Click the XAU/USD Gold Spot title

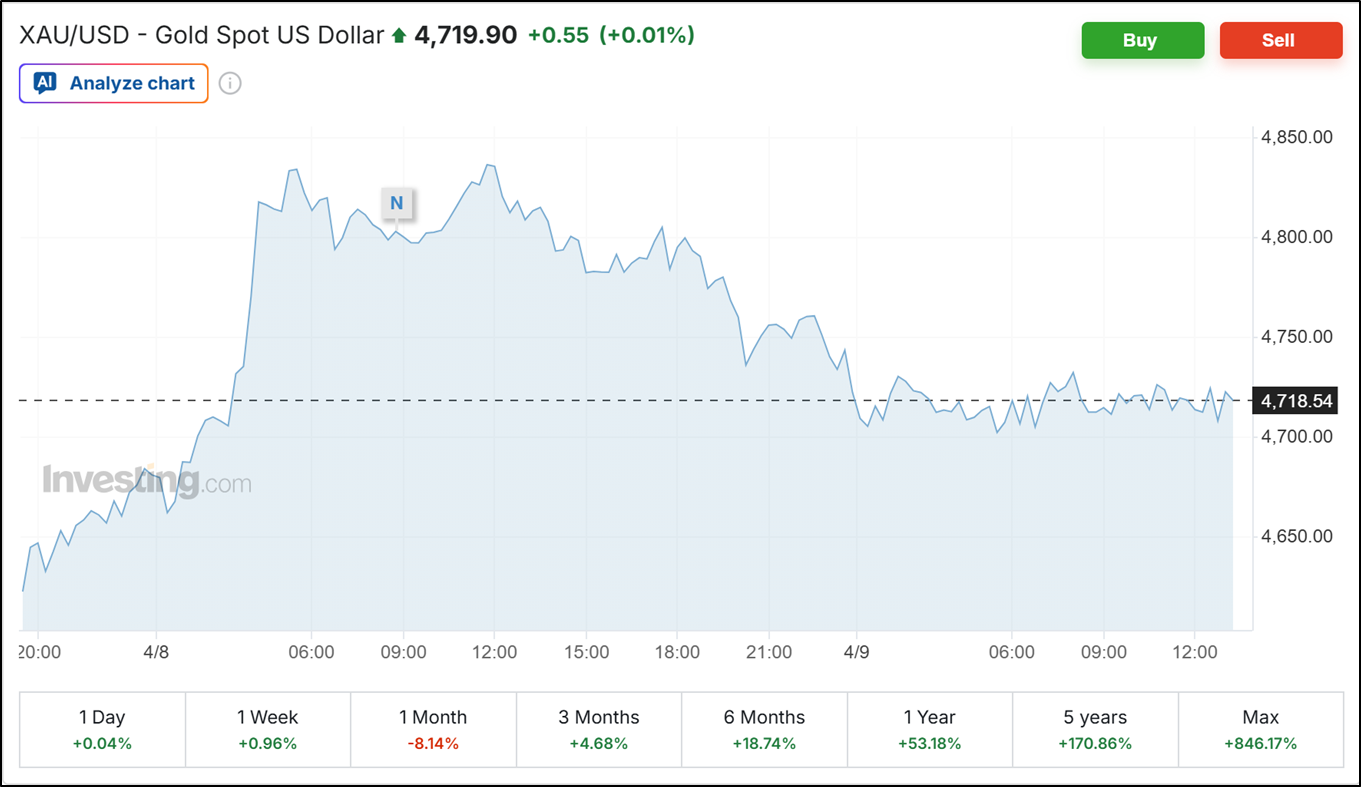coord(201,36)
